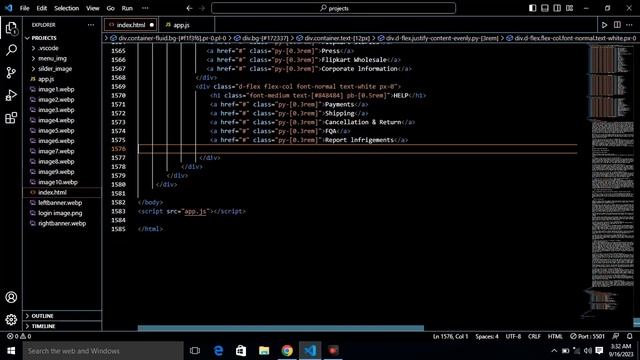Toggle the bottom panel layout icon

(544, 8)
